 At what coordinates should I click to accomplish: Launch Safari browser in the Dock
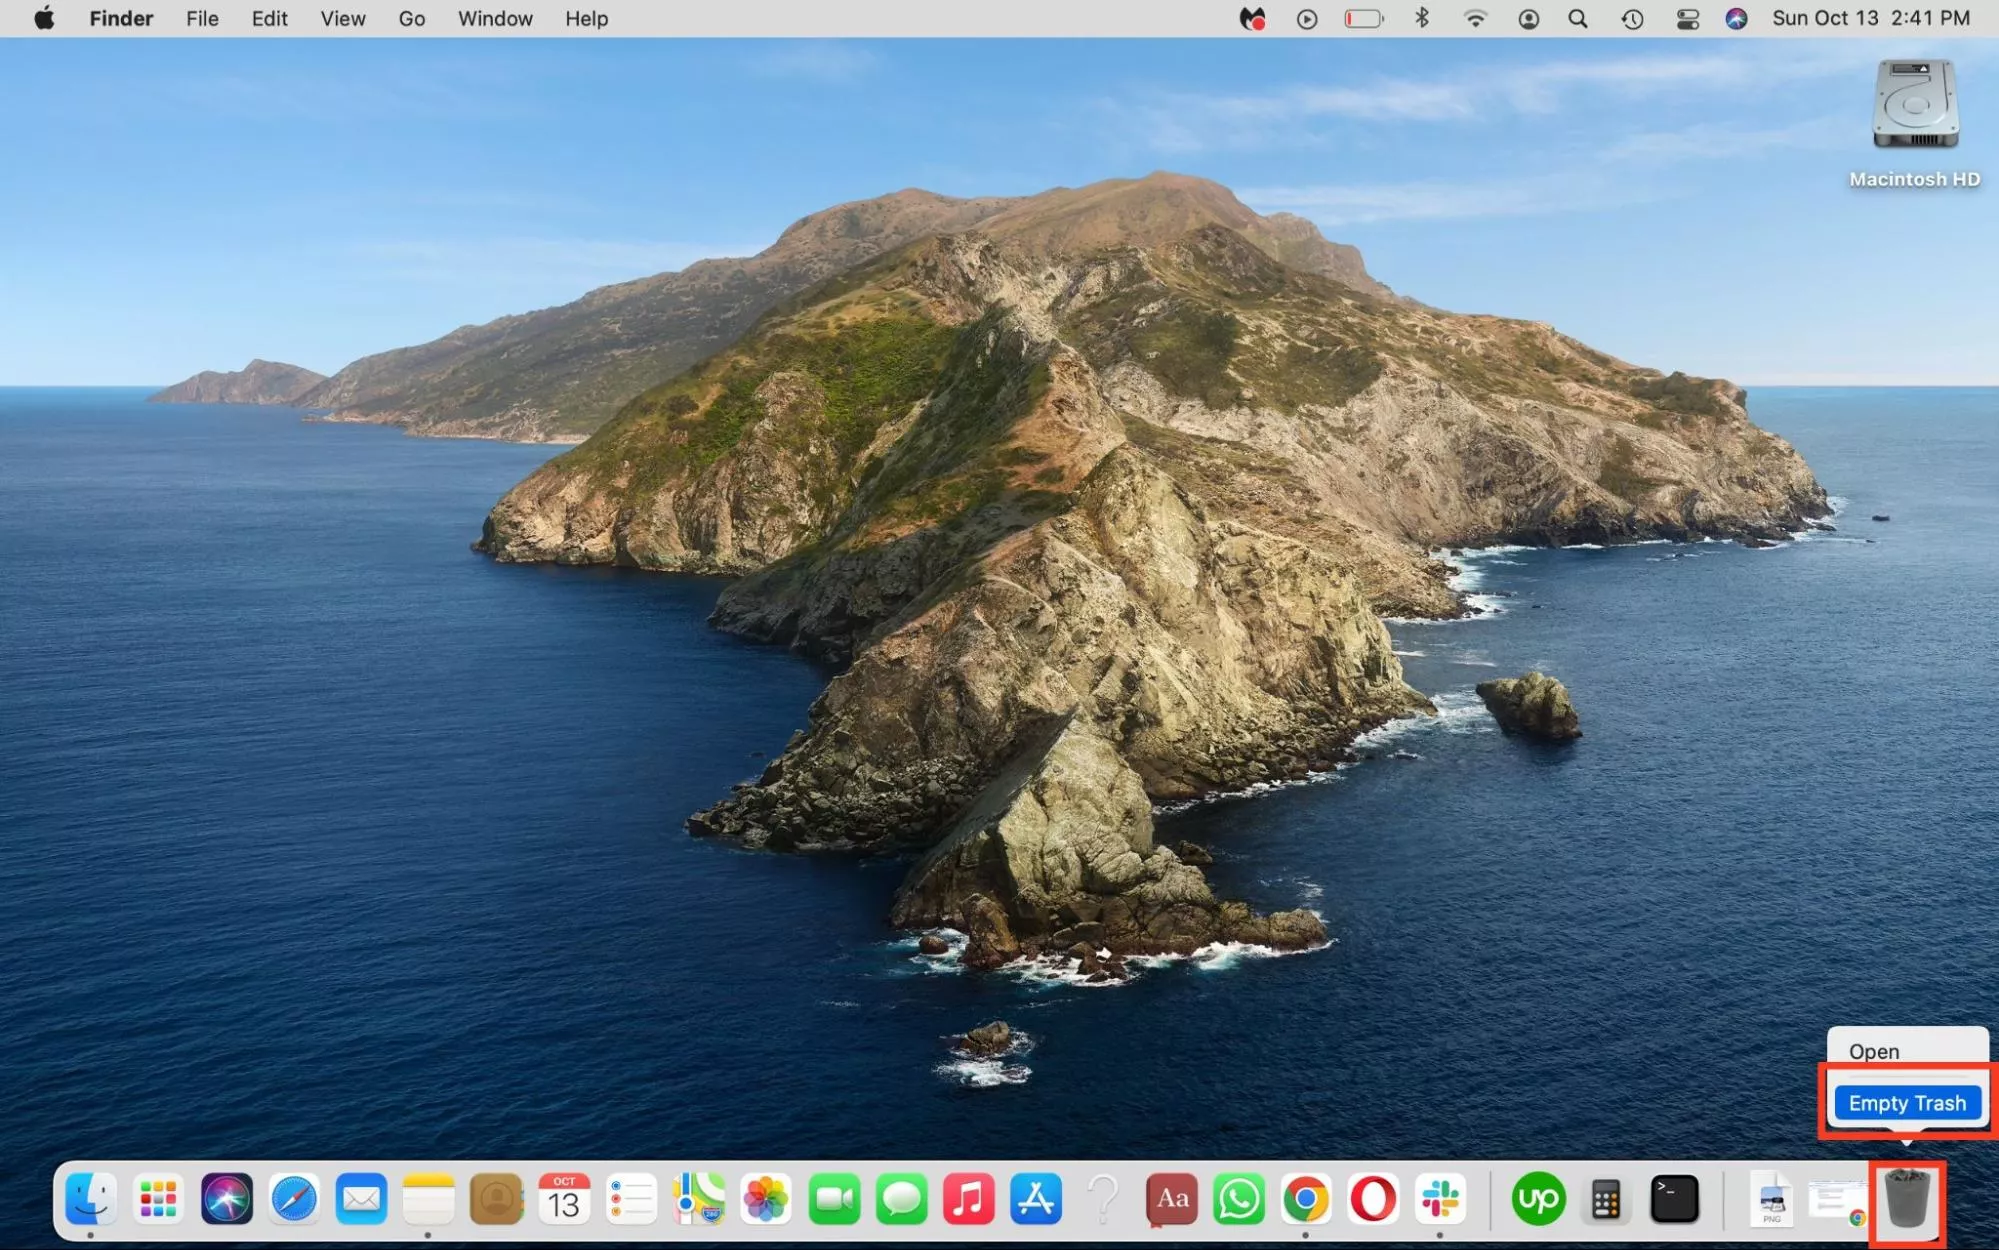pyautogui.click(x=293, y=1198)
